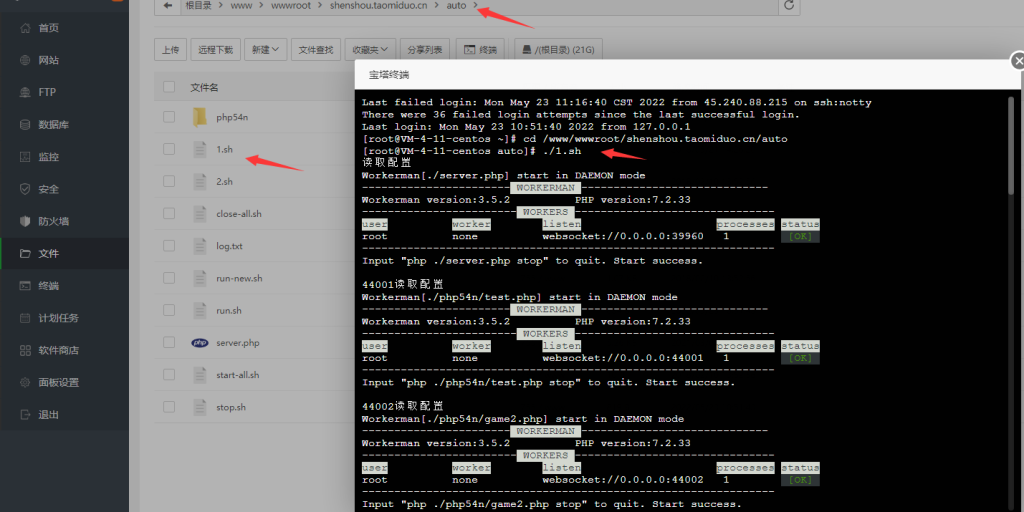
Task: Expand the 收藏夹 favorites dropdown
Action: point(370,49)
